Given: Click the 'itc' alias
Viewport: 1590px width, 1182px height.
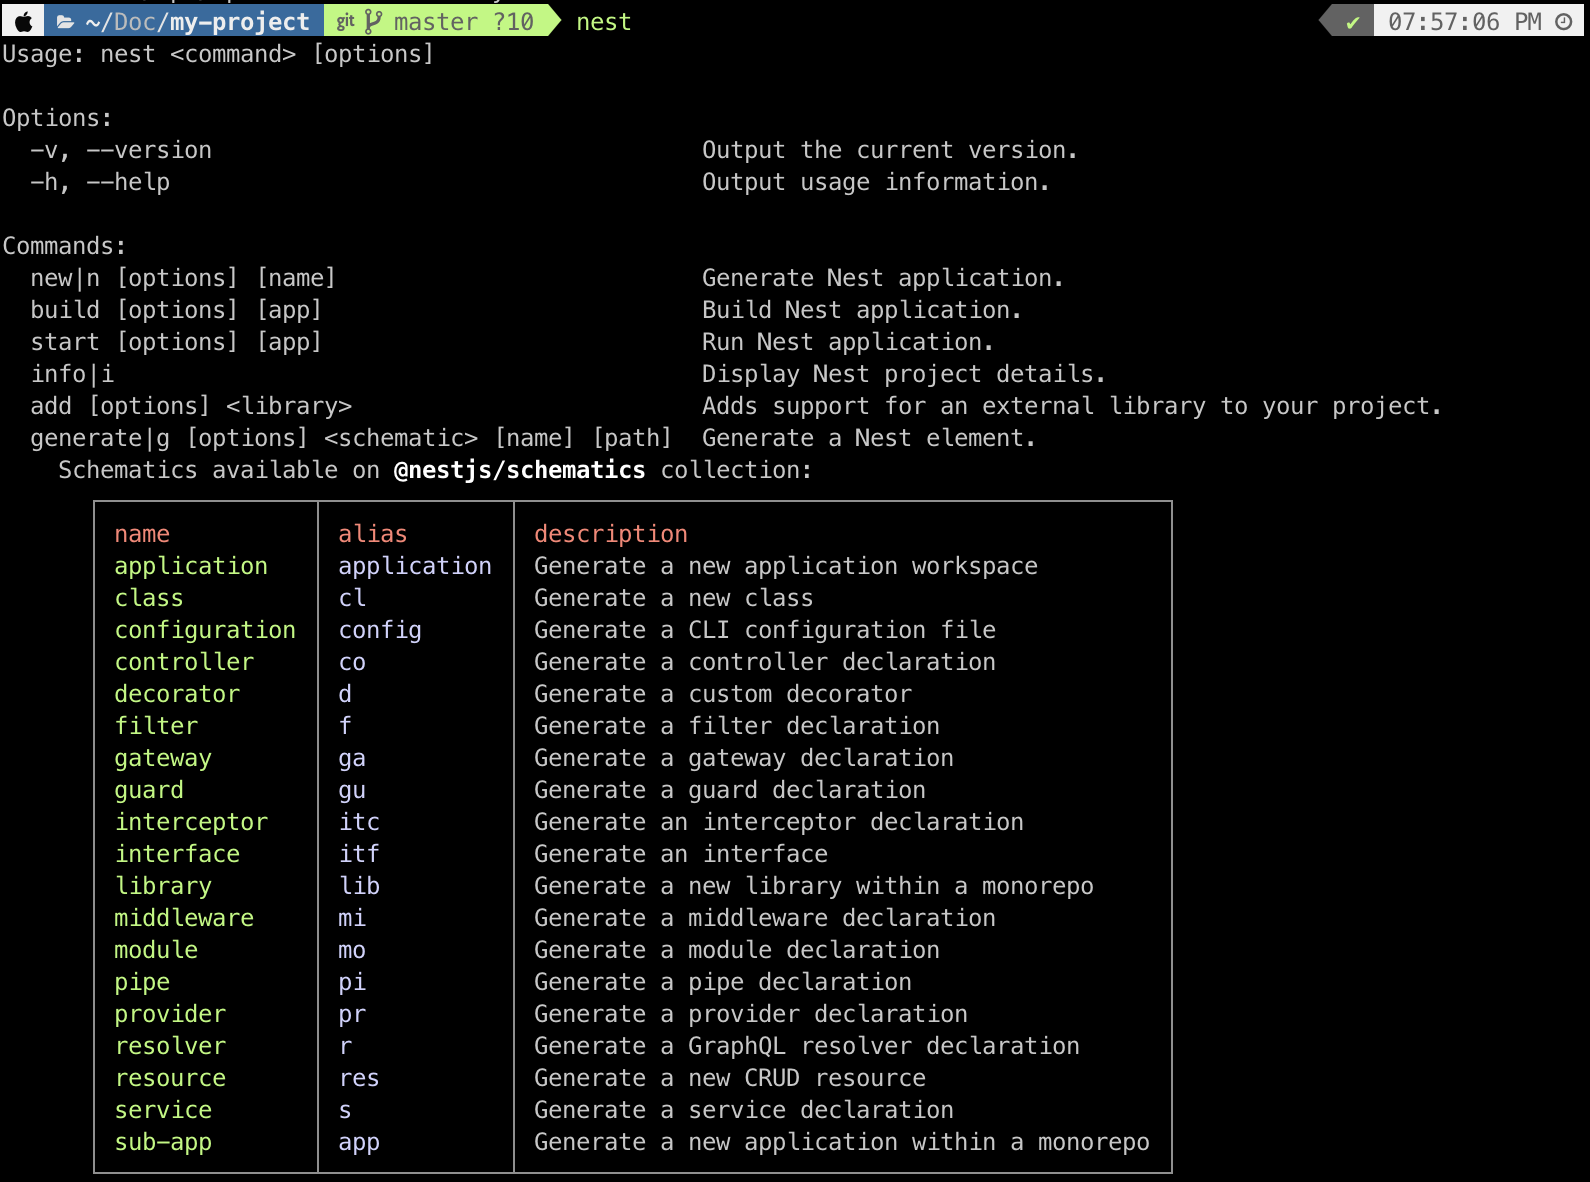Looking at the screenshot, I should pos(359,822).
